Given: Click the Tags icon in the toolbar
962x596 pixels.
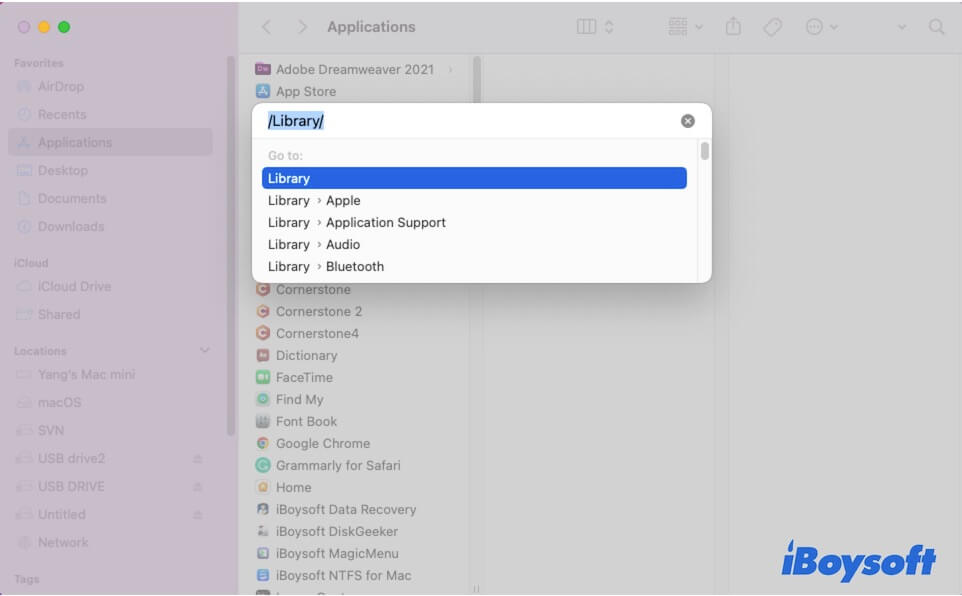Looking at the screenshot, I should tap(772, 27).
